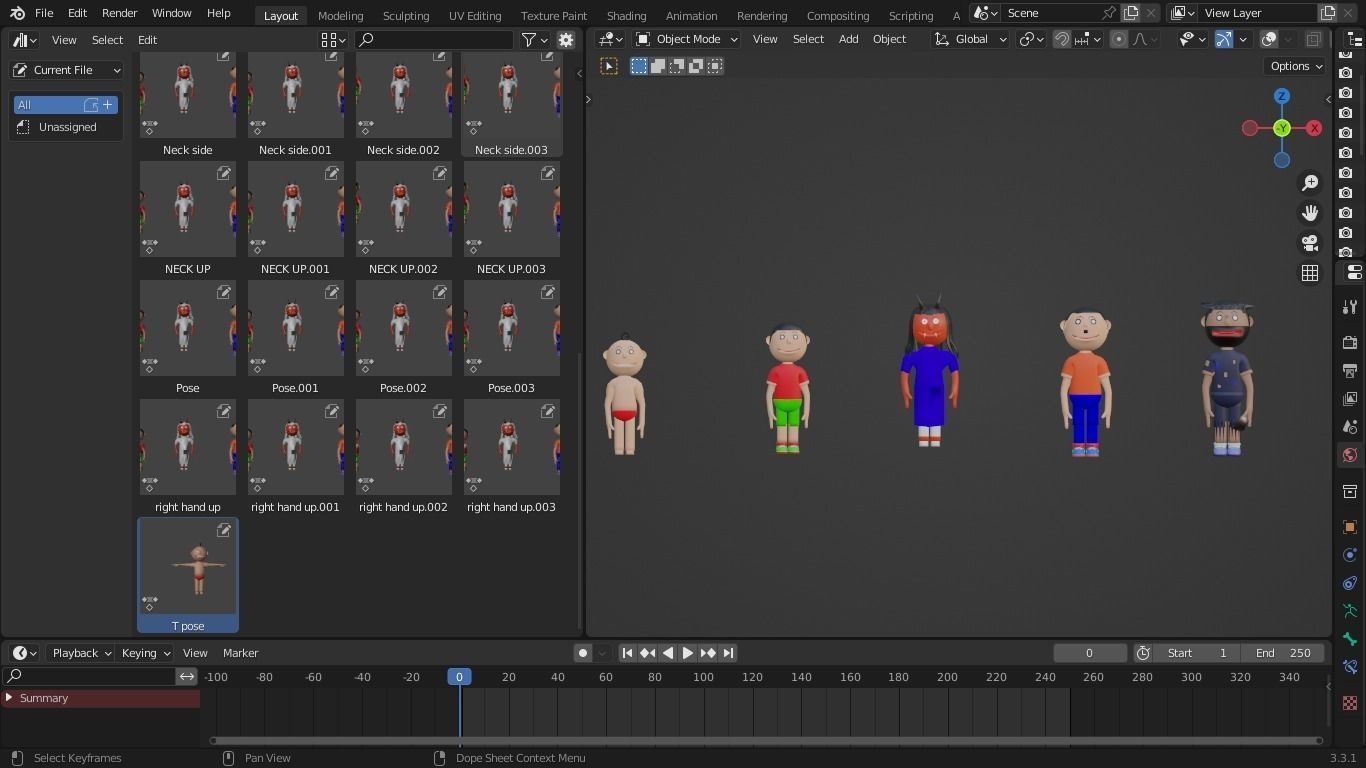This screenshot has height=768, width=1366.
Task: Toggle auto keying record button
Action: [583, 653]
